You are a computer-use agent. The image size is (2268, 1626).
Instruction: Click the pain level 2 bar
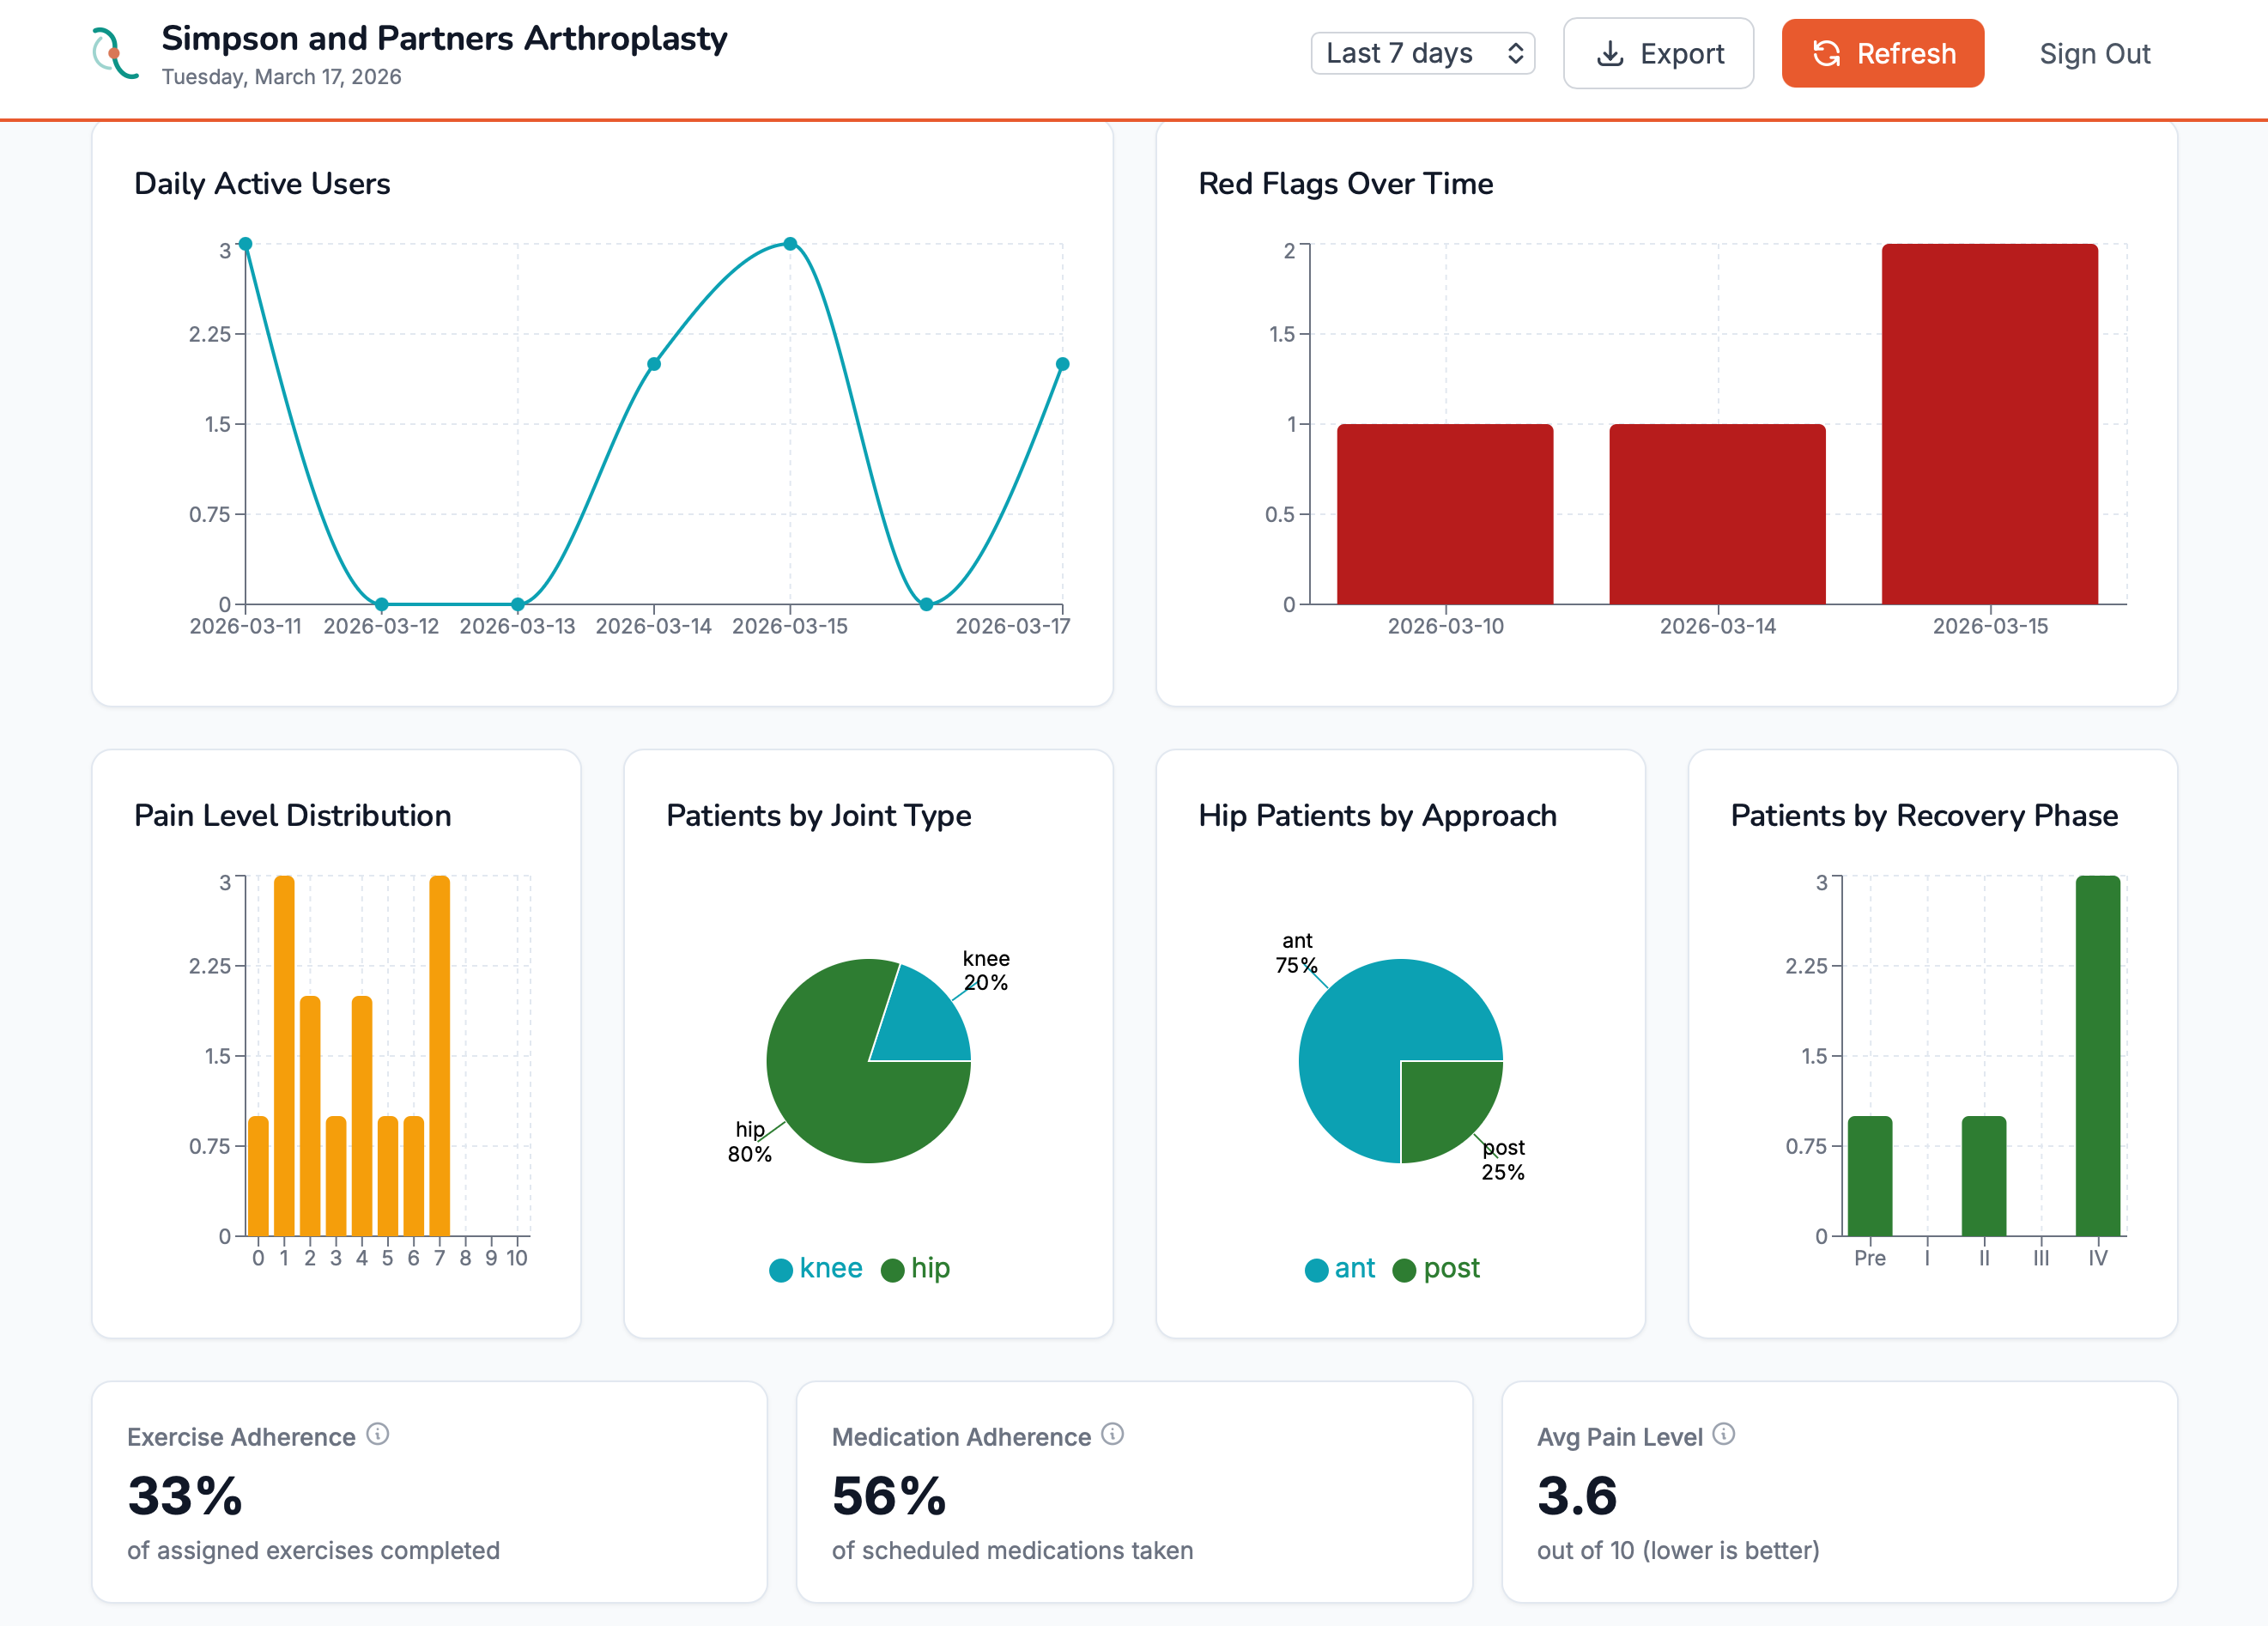point(310,1116)
